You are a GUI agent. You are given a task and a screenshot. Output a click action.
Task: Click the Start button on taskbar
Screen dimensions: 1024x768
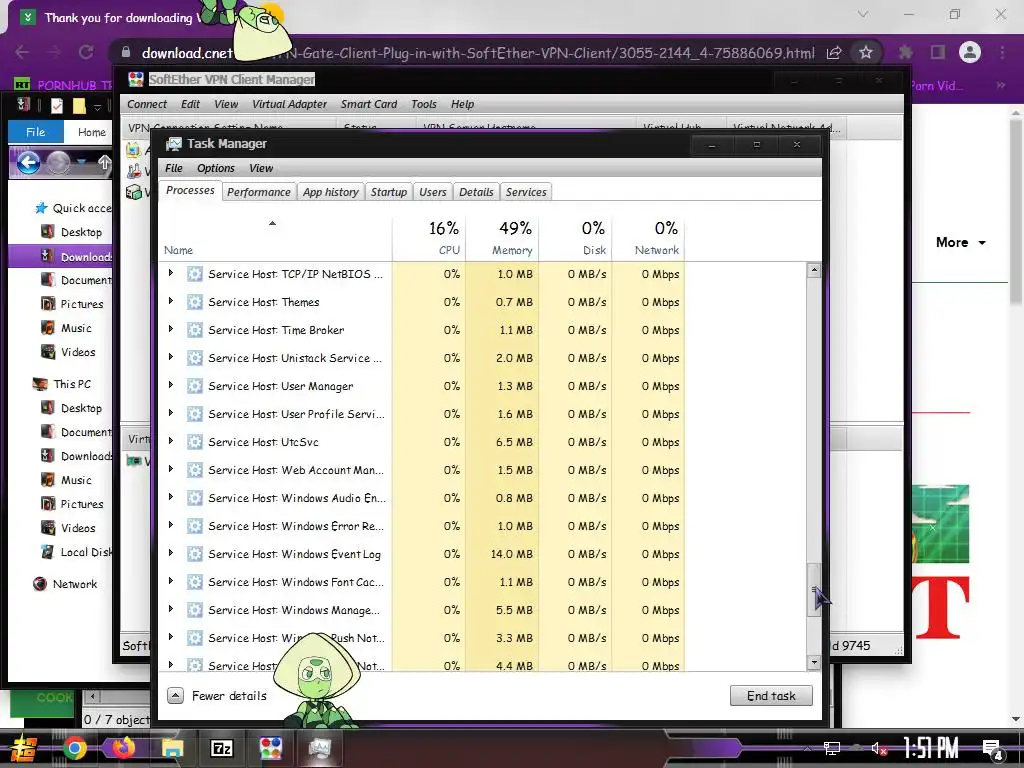tap(23, 748)
